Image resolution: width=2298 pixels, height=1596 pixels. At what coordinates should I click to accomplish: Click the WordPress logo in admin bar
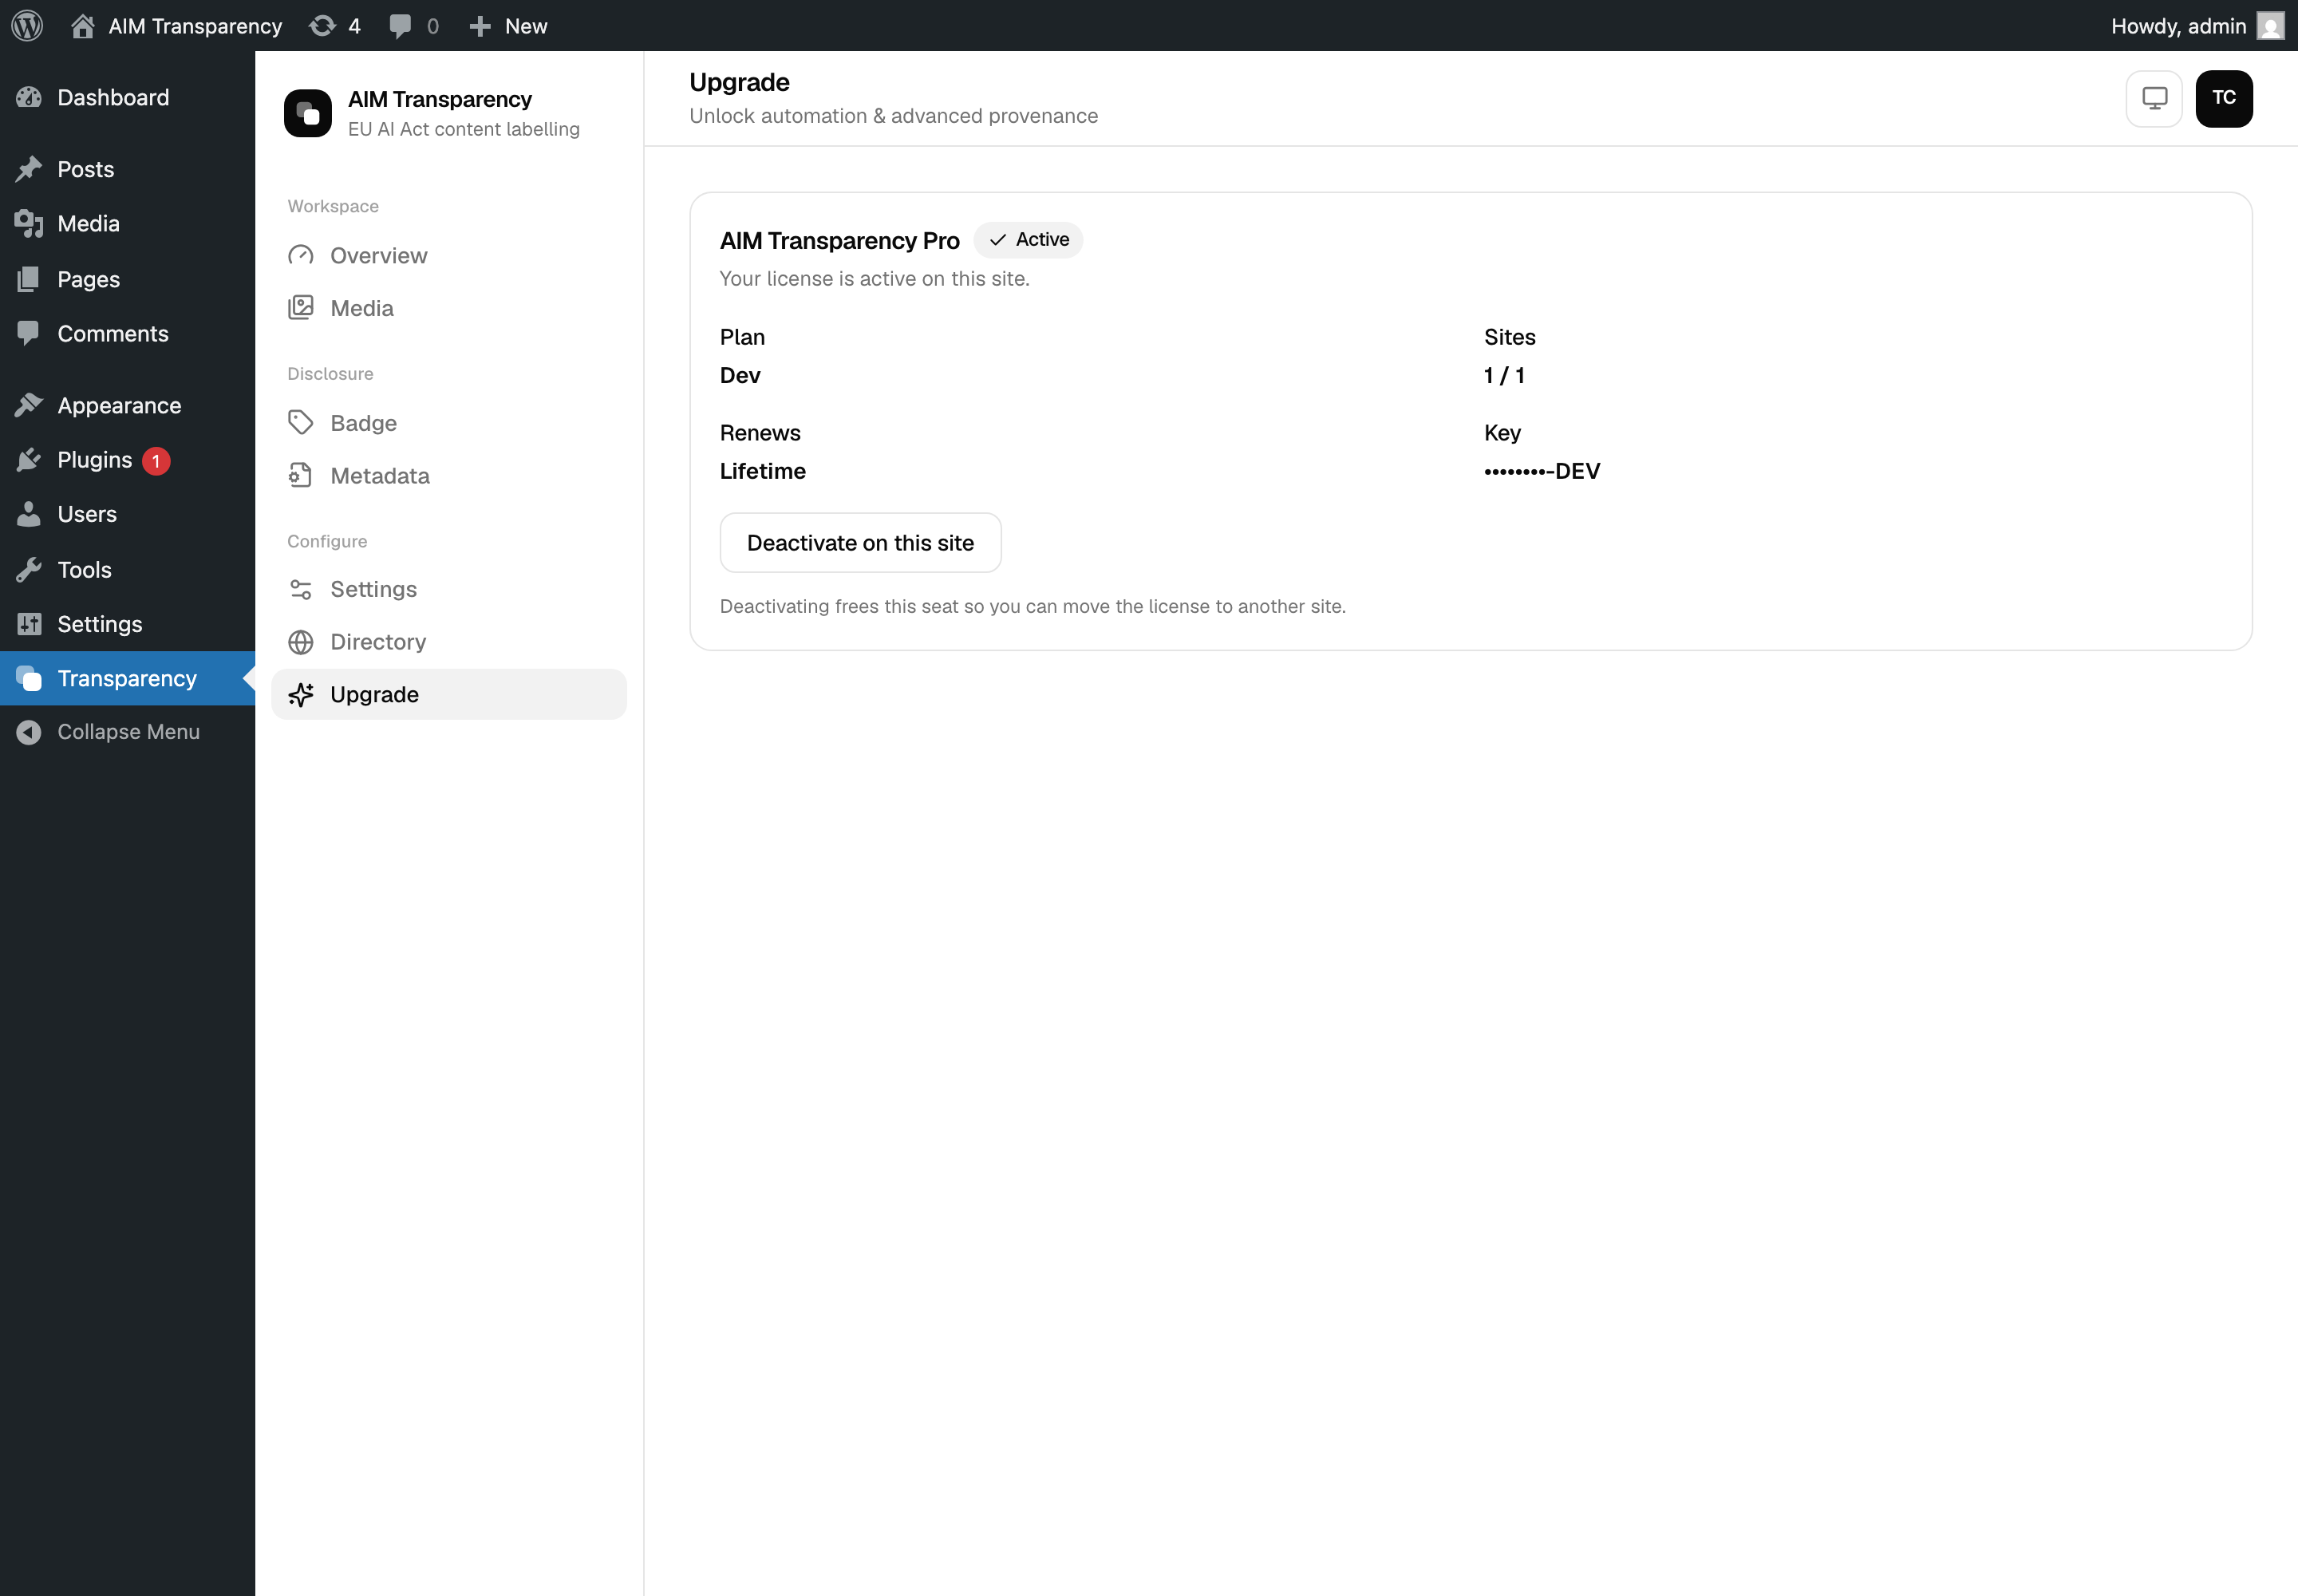pyautogui.click(x=27, y=25)
